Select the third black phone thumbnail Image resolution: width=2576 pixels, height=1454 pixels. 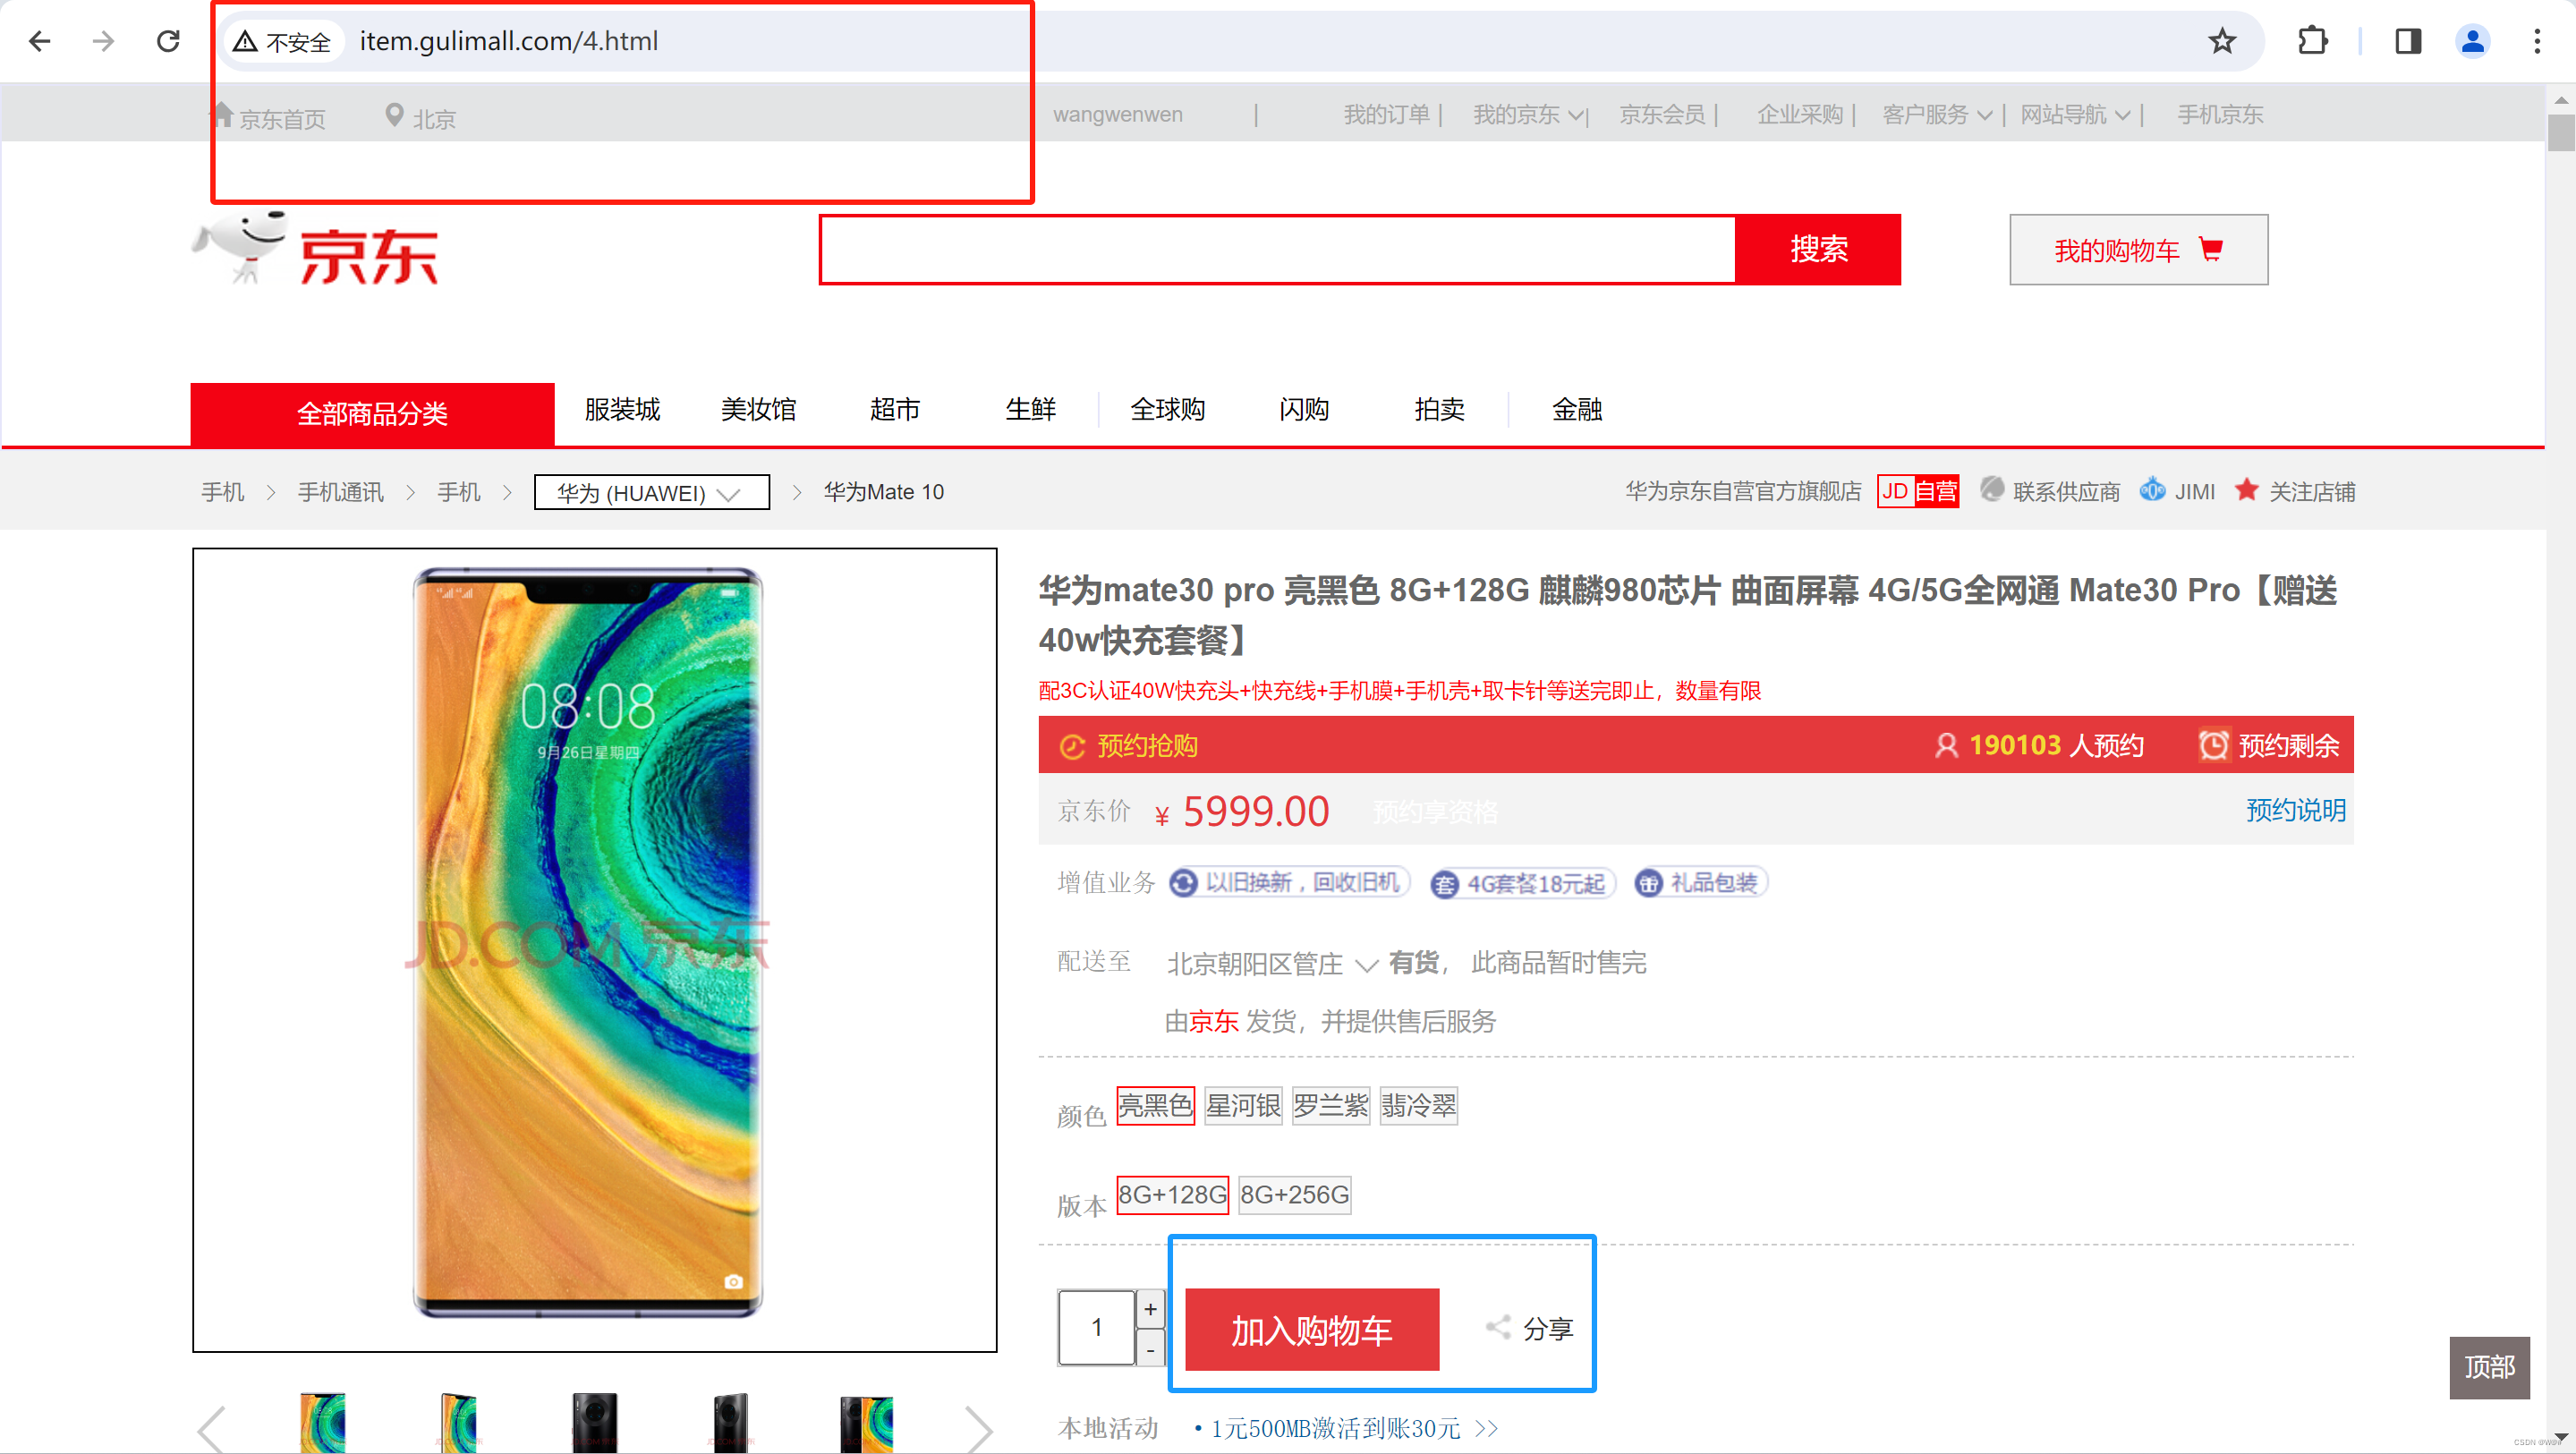click(595, 1422)
